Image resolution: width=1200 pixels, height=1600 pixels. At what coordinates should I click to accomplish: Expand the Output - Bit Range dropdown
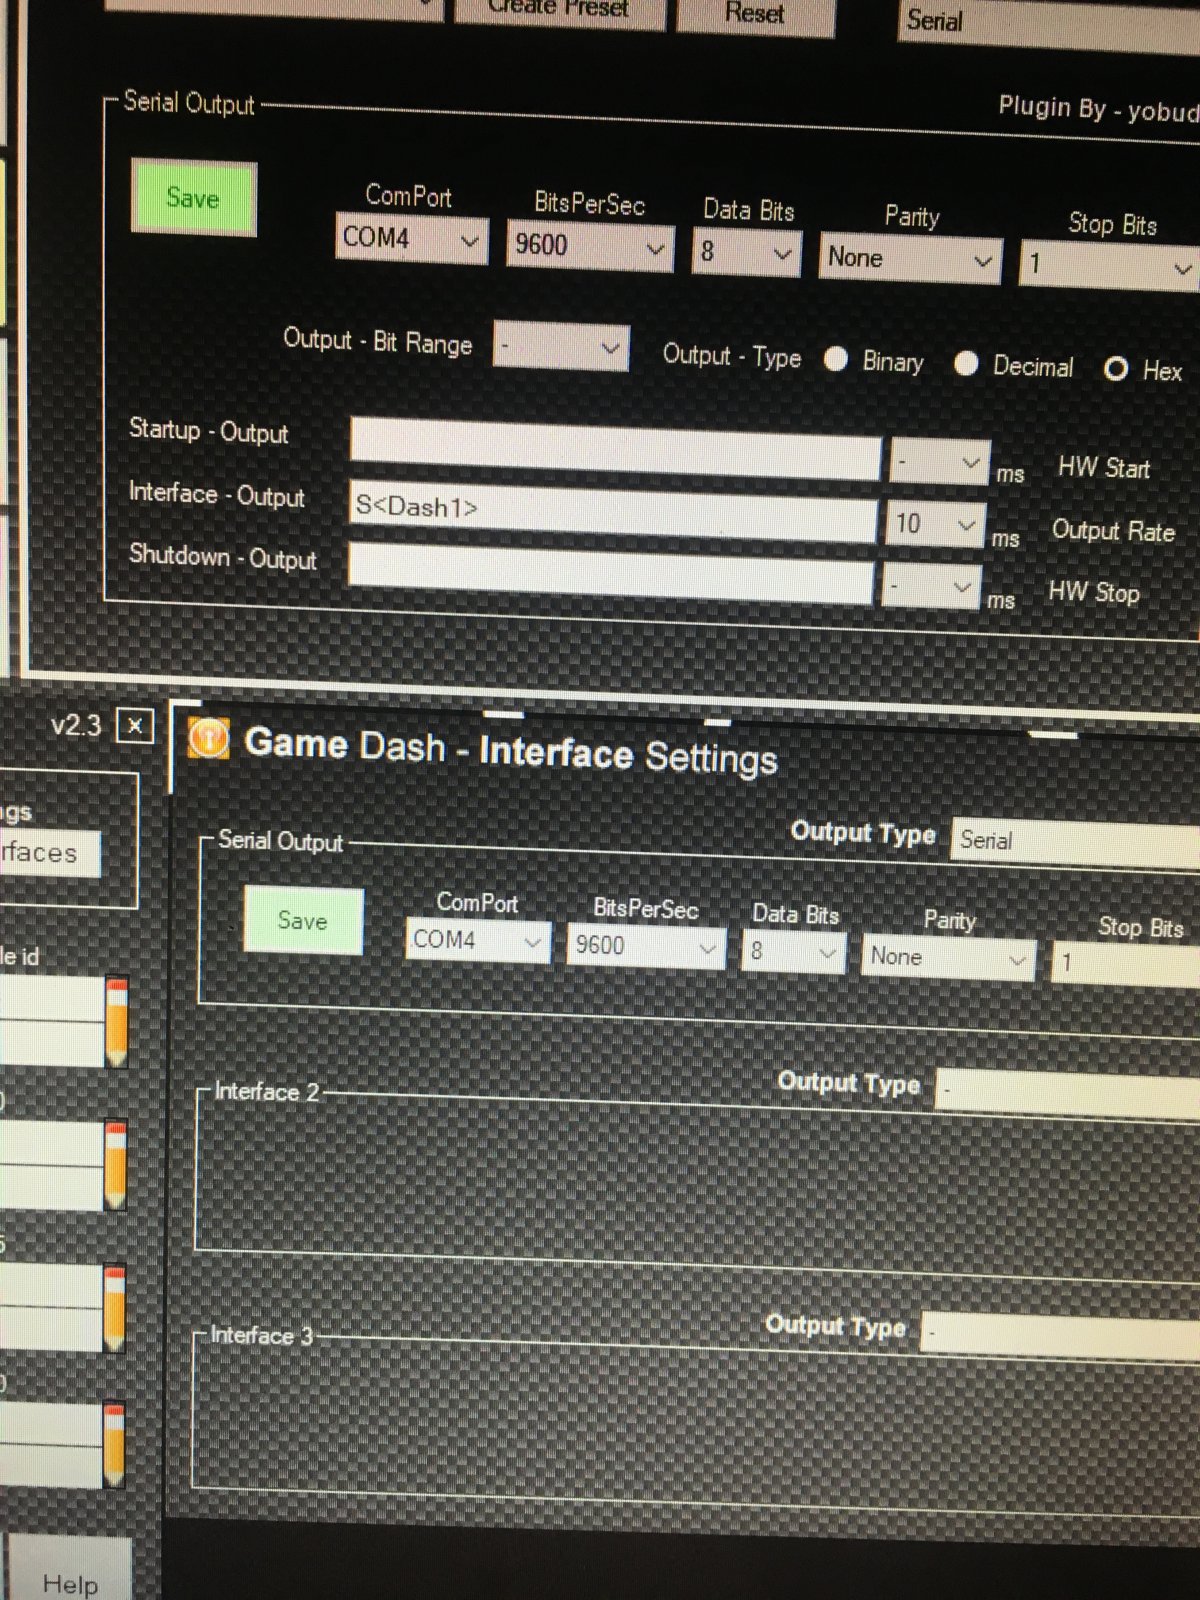pyautogui.click(x=561, y=347)
